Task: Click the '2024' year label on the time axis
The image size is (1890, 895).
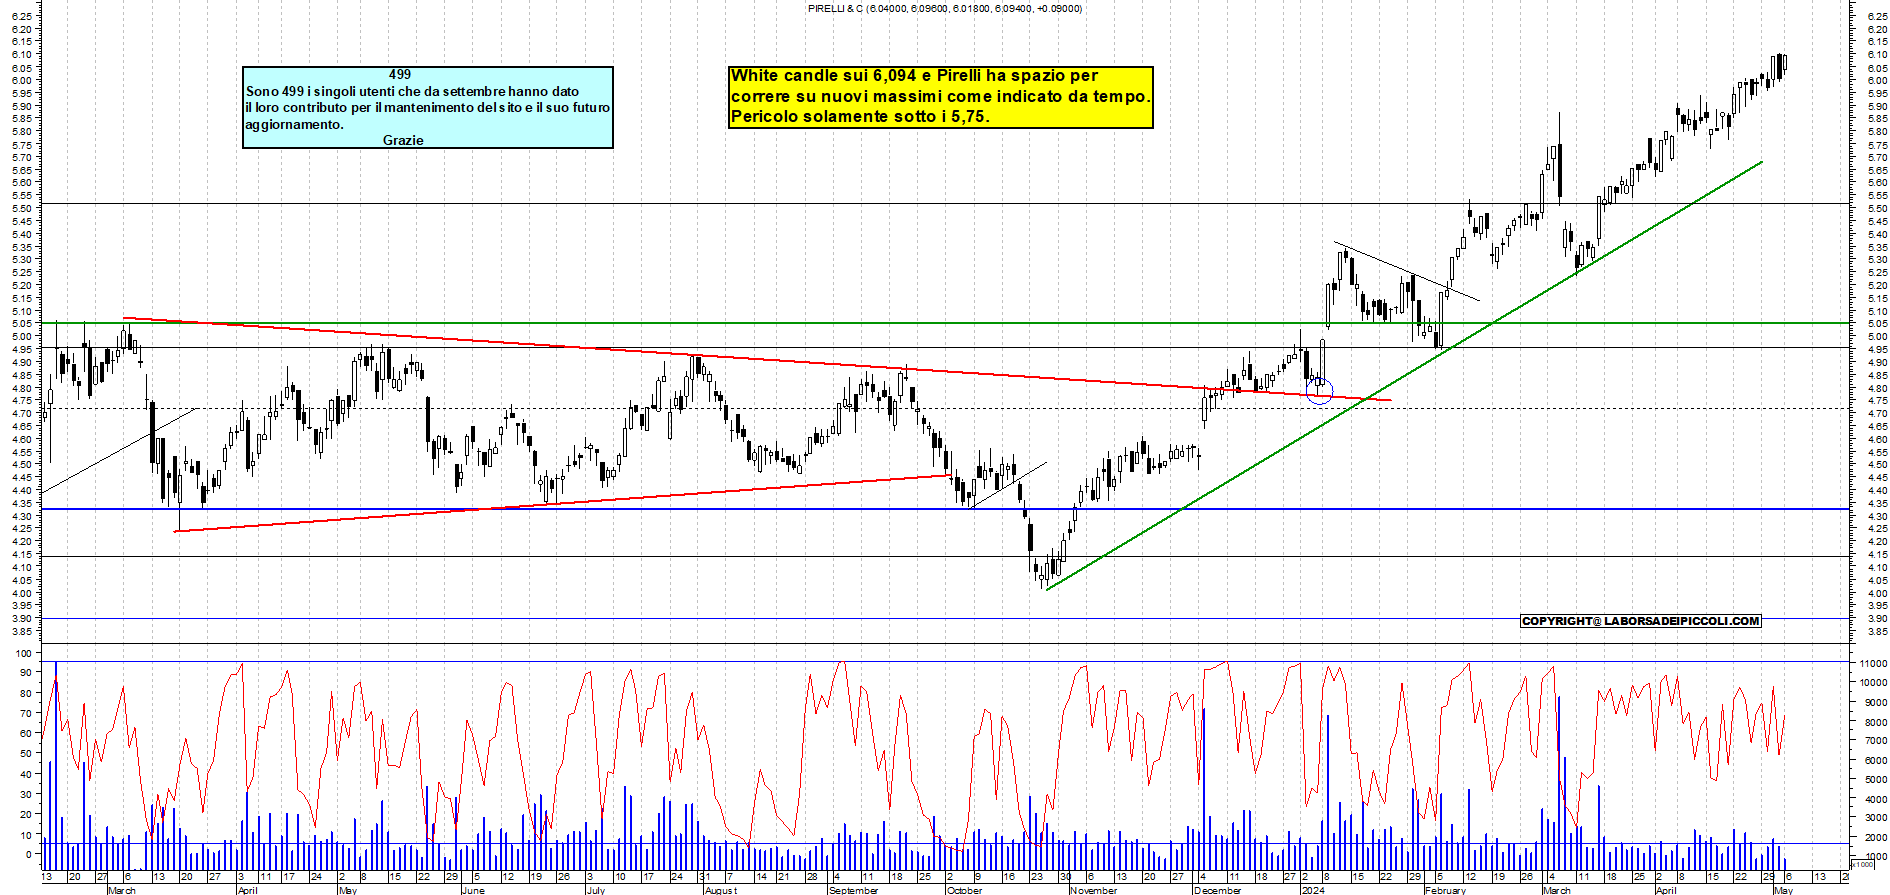Action: click(x=1312, y=890)
